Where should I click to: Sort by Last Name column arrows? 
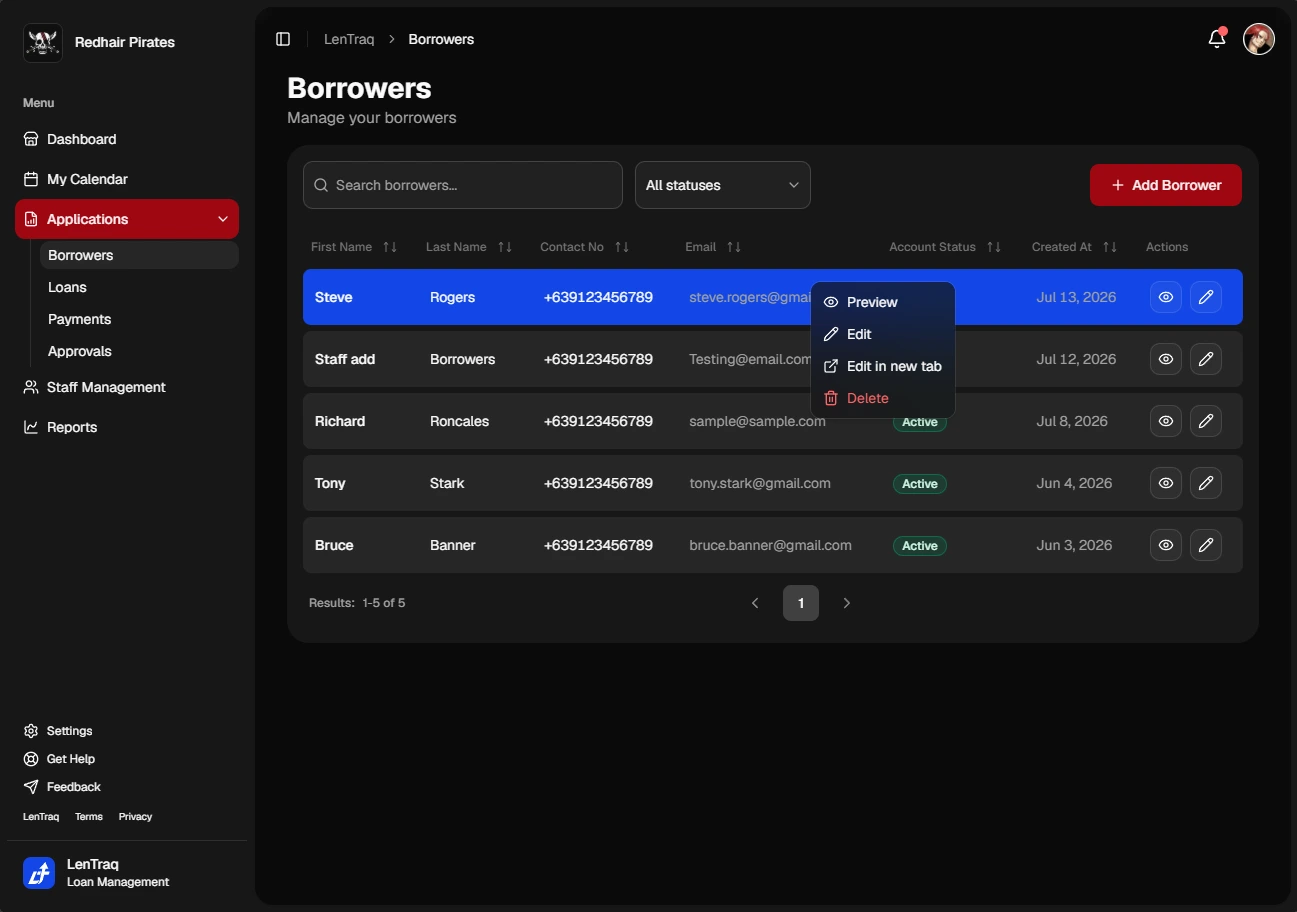tap(505, 247)
